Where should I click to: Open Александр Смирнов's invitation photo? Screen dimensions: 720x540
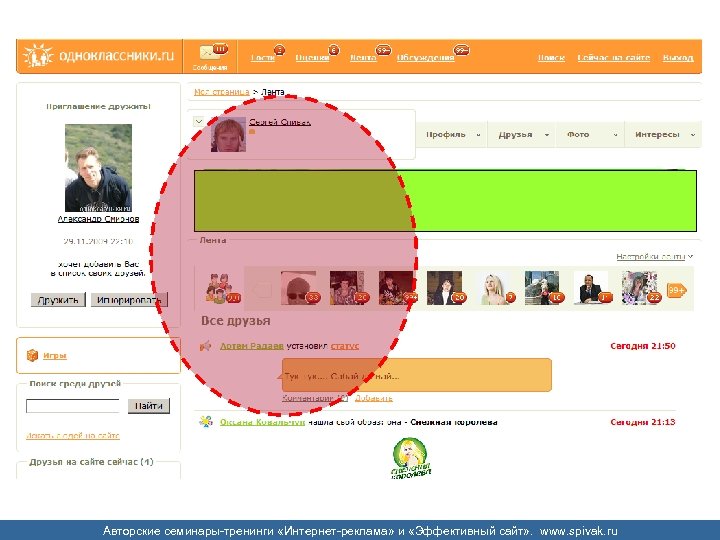[98, 168]
